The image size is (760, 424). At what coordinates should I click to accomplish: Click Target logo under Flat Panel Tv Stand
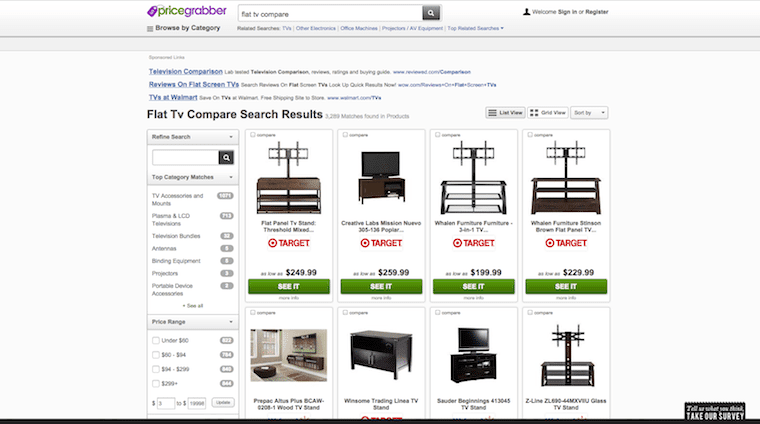point(289,243)
